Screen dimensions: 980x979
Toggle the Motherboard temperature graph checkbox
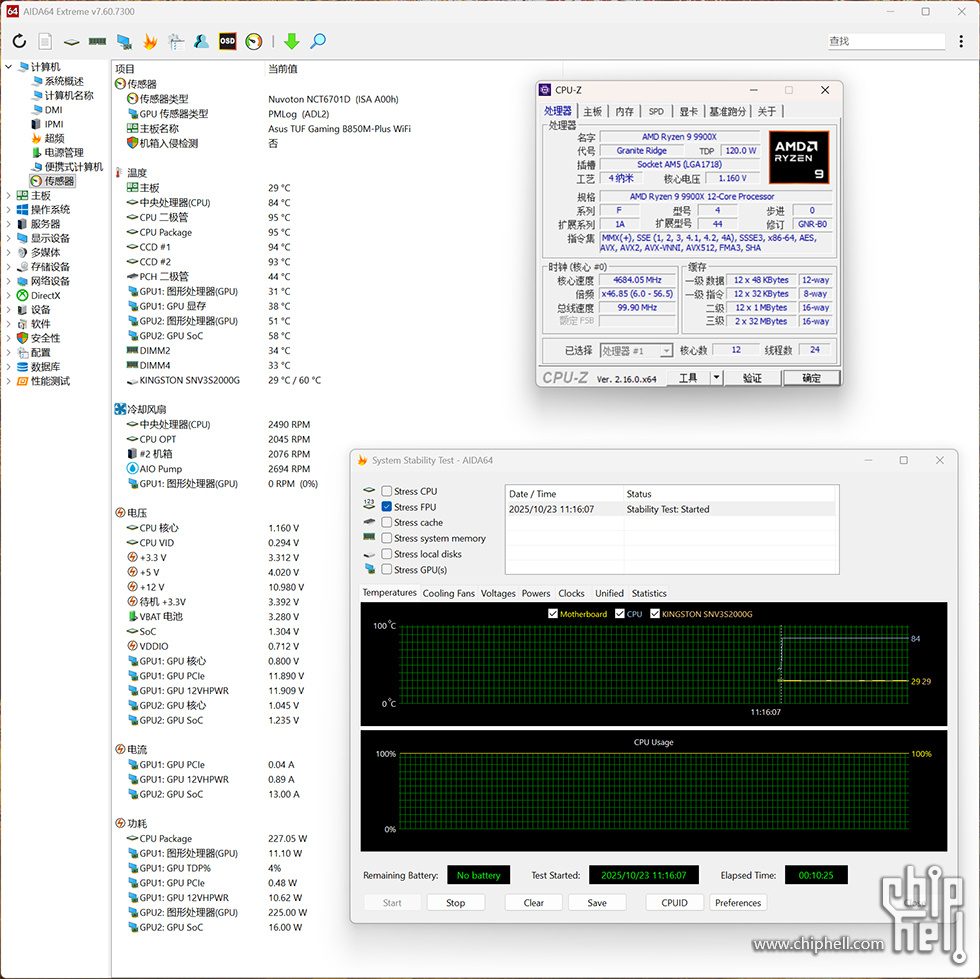(554, 614)
